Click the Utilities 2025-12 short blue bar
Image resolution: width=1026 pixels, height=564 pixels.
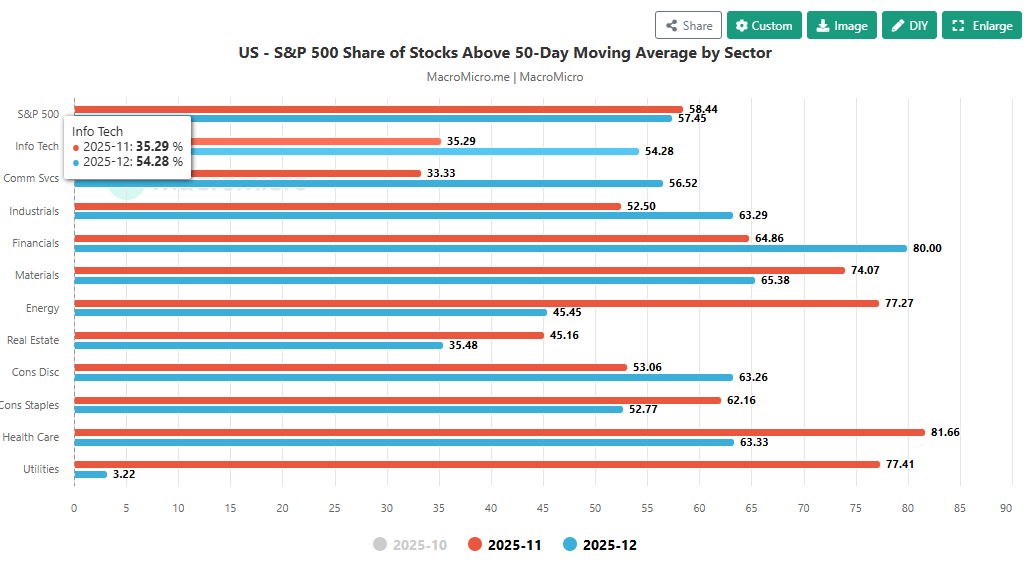click(91, 474)
